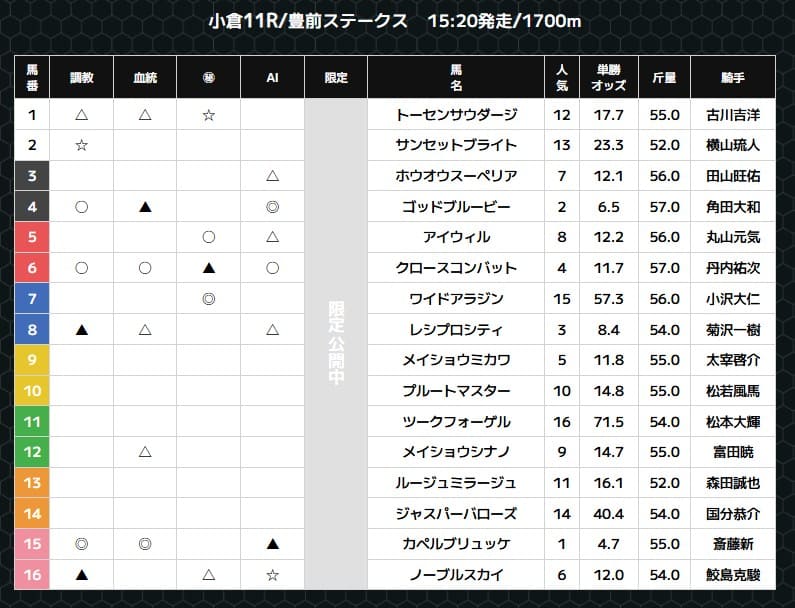Click the star mark in サンセットブライト row
This screenshot has width=795, height=608.
pos(82,146)
